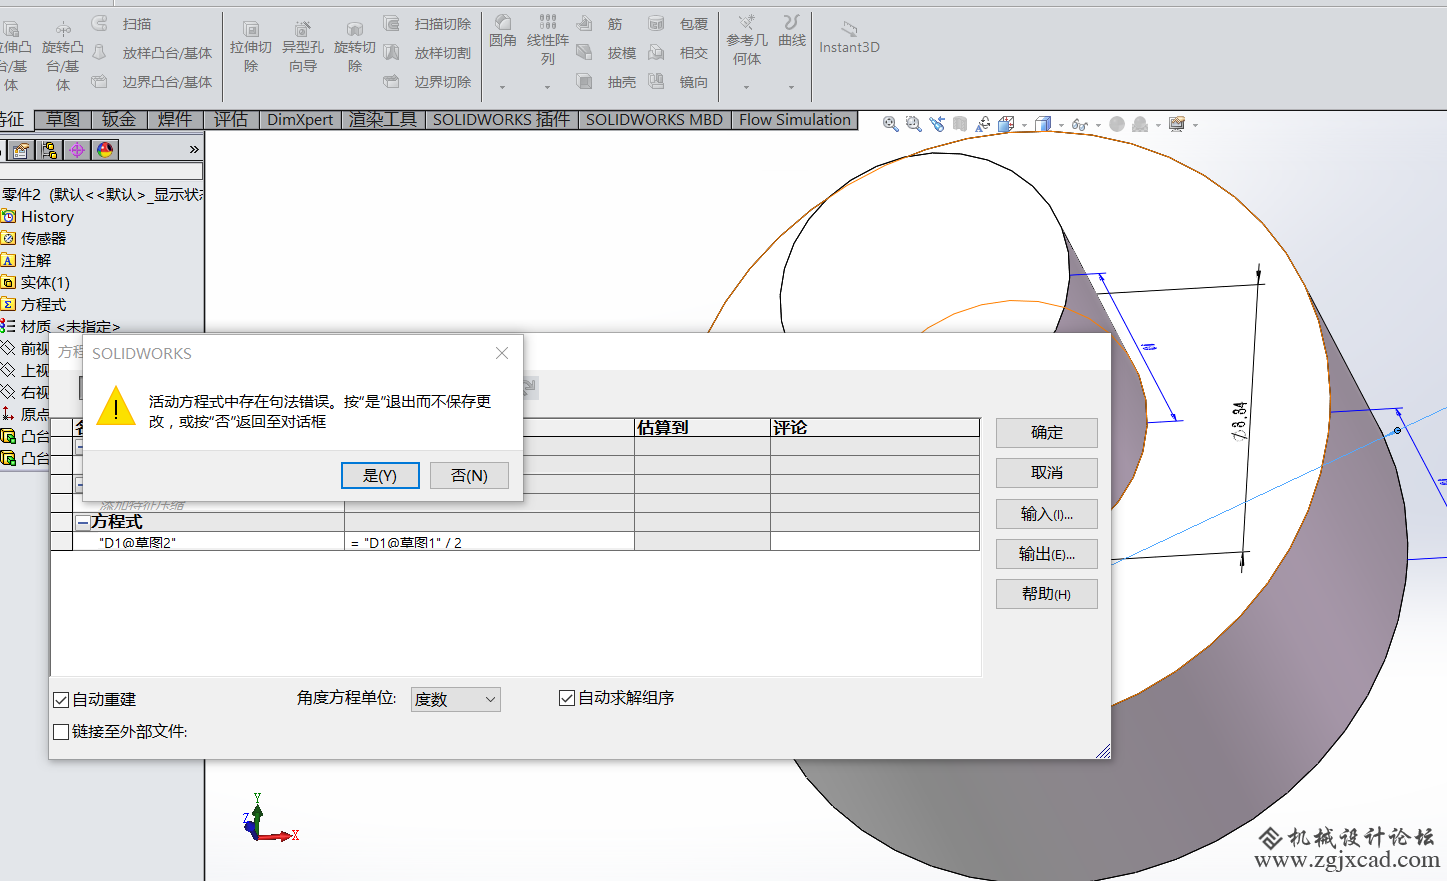Click the 取消 button in equations dialog
Screen dimensions: 1447x881
(1047, 473)
